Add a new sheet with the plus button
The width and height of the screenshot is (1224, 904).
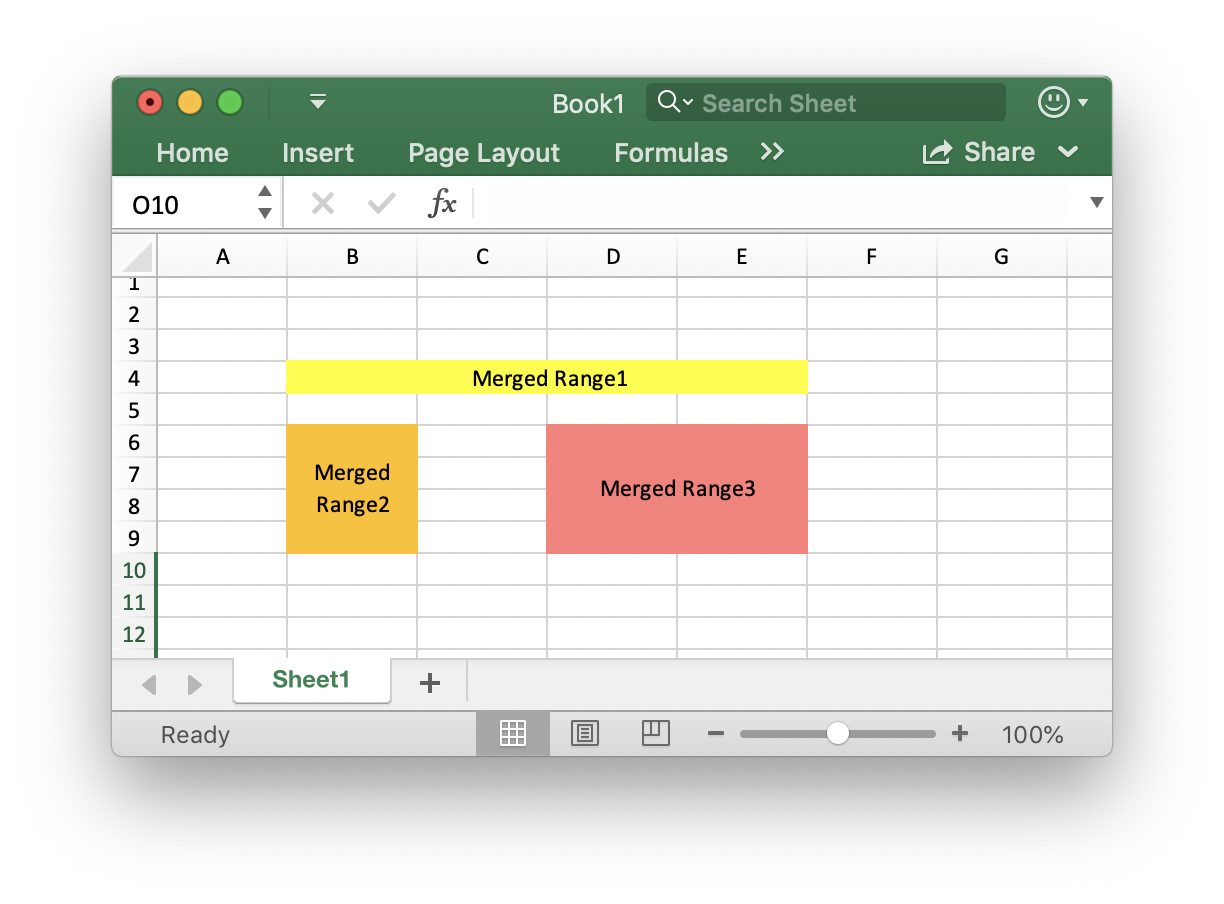[x=430, y=682]
